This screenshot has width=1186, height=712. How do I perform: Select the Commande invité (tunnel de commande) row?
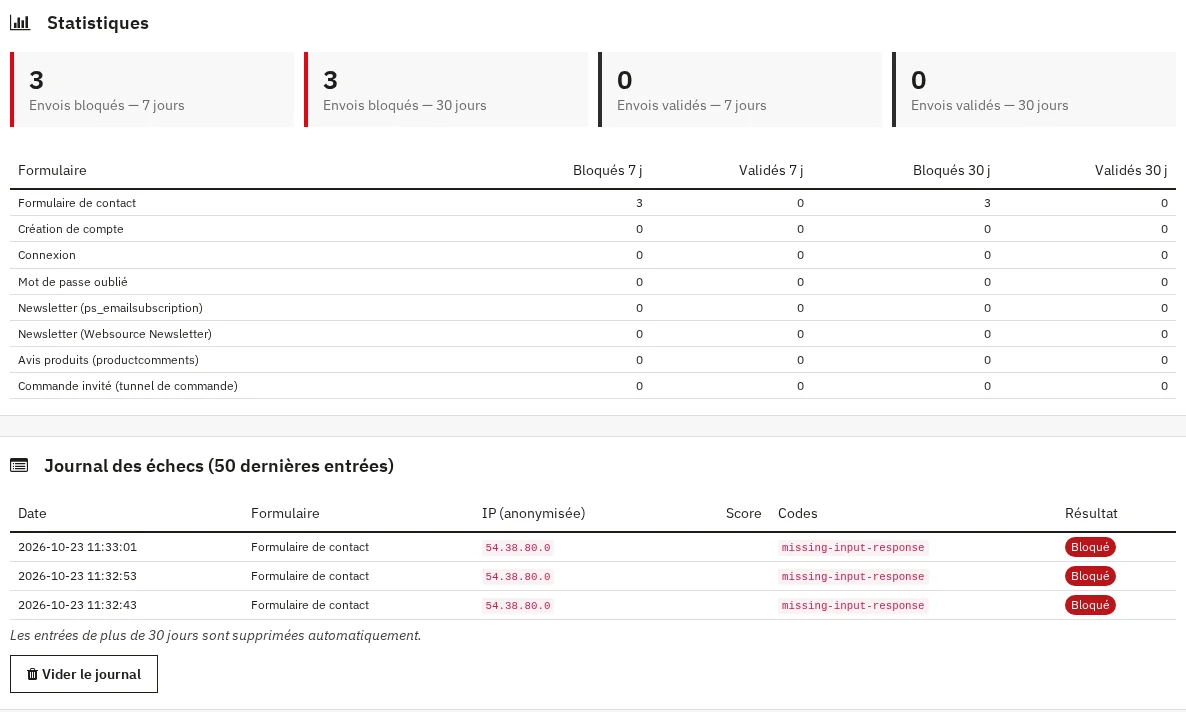tap(593, 386)
